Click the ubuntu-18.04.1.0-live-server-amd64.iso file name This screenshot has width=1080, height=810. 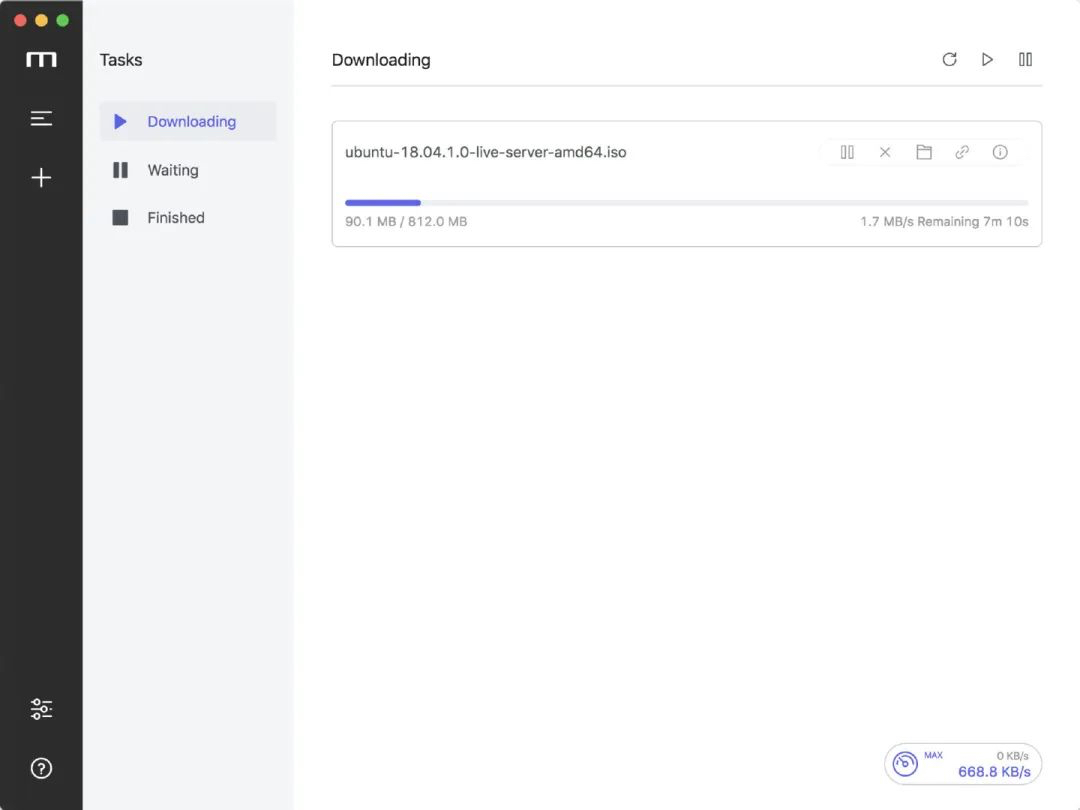tap(486, 153)
